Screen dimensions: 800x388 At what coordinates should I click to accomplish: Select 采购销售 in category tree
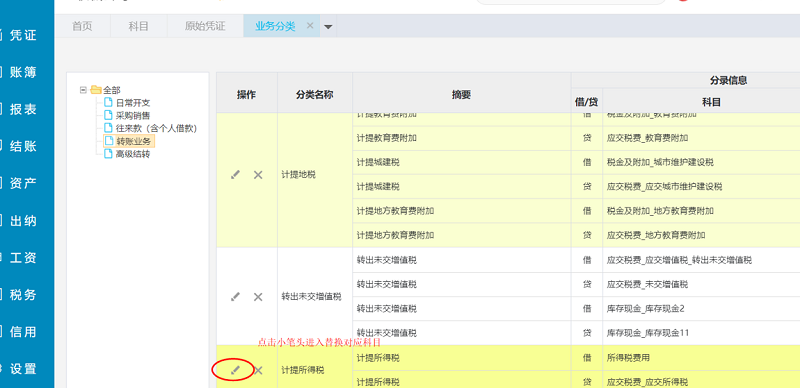(x=128, y=115)
